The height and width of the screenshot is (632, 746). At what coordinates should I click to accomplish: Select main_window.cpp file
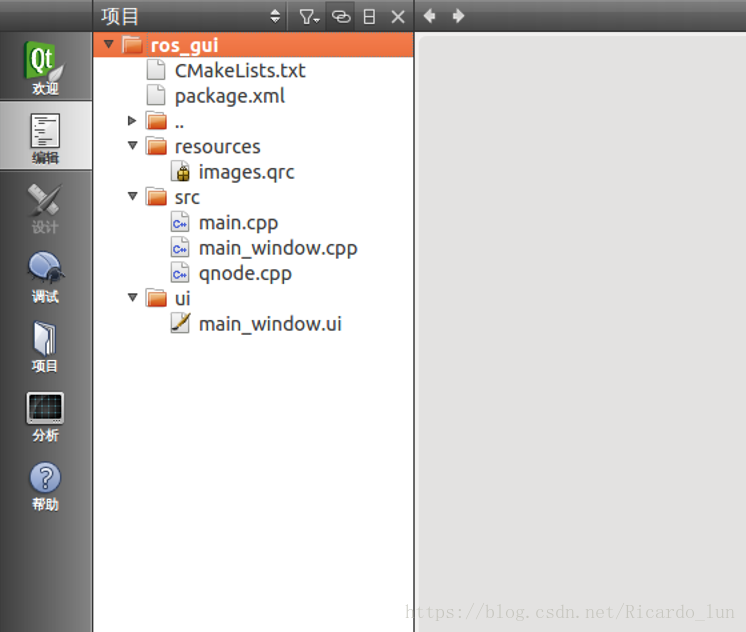(x=278, y=248)
